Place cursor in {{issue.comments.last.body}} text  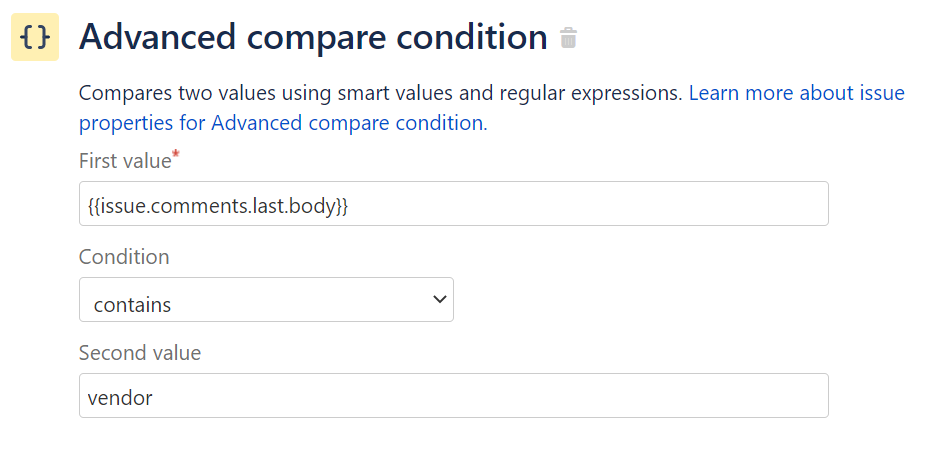tap(218, 205)
